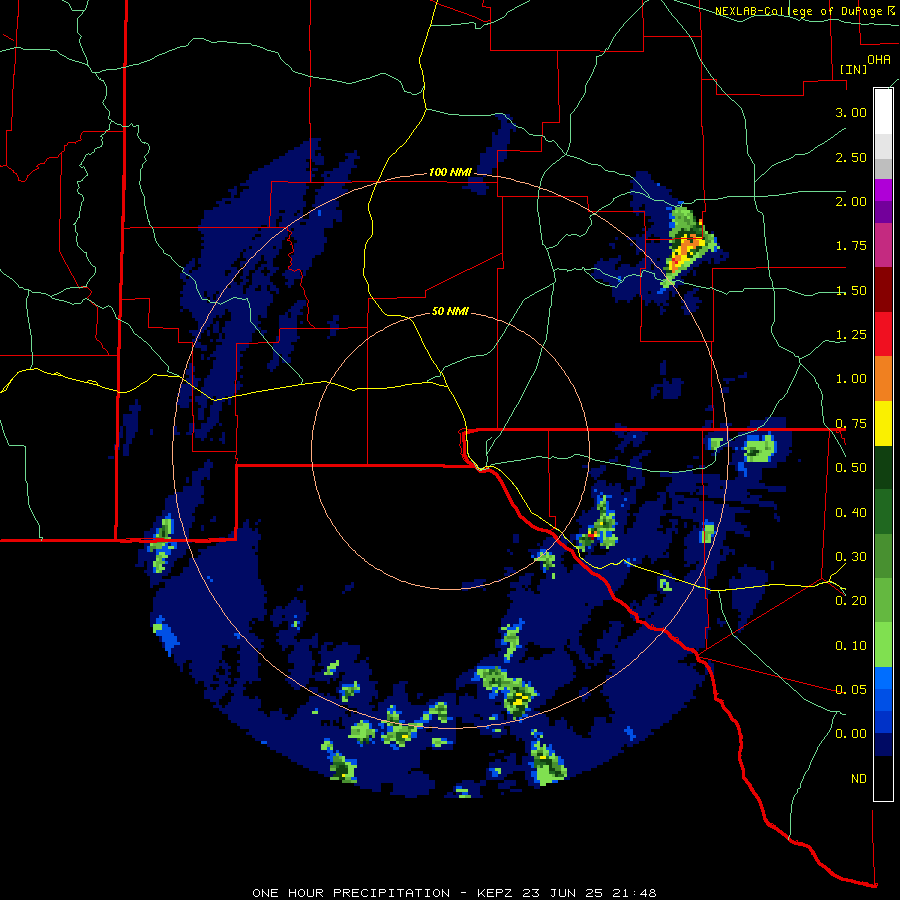This screenshot has width=900, height=900.
Task: Click the 3.00 legend value
Action: click(851, 112)
